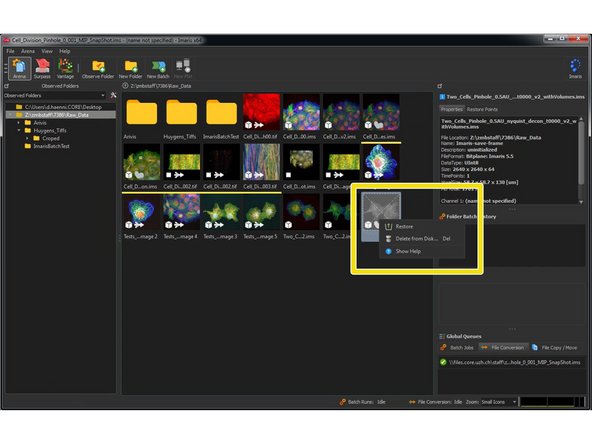
Task: Choose Delete from Disk... in context menu
Action: tap(422, 239)
